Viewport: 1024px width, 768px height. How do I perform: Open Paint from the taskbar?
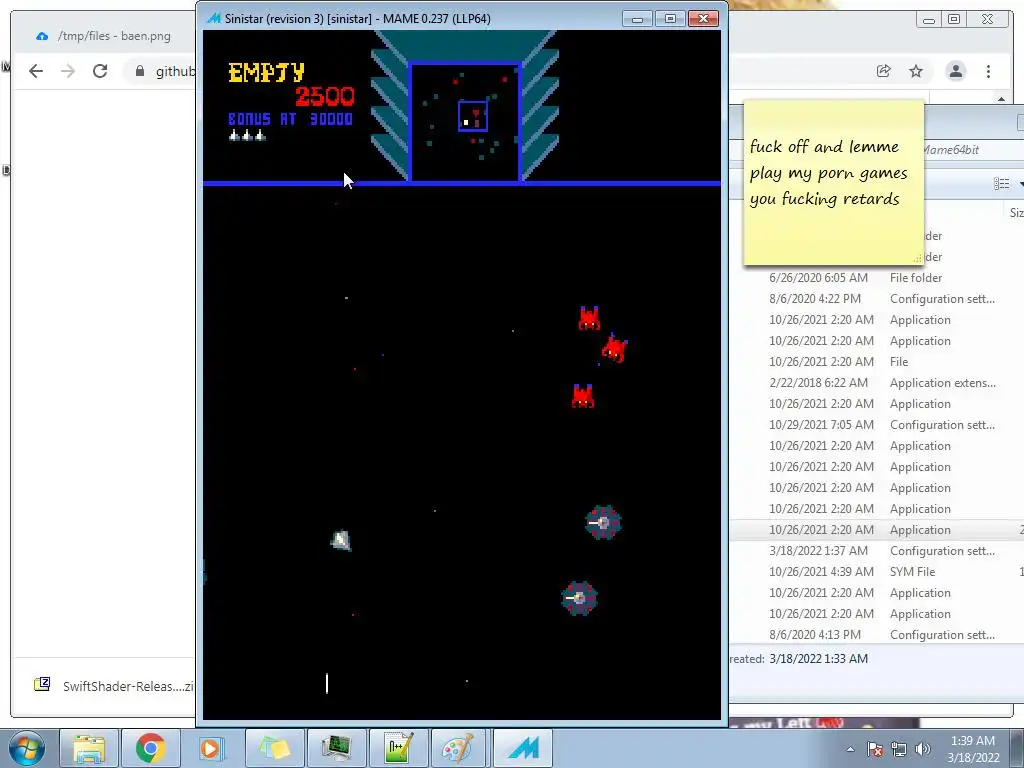click(x=460, y=748)
